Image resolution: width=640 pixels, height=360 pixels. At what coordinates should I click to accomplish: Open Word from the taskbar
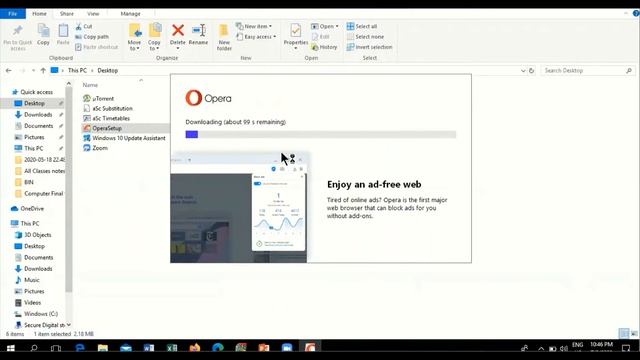coord(149,348)
